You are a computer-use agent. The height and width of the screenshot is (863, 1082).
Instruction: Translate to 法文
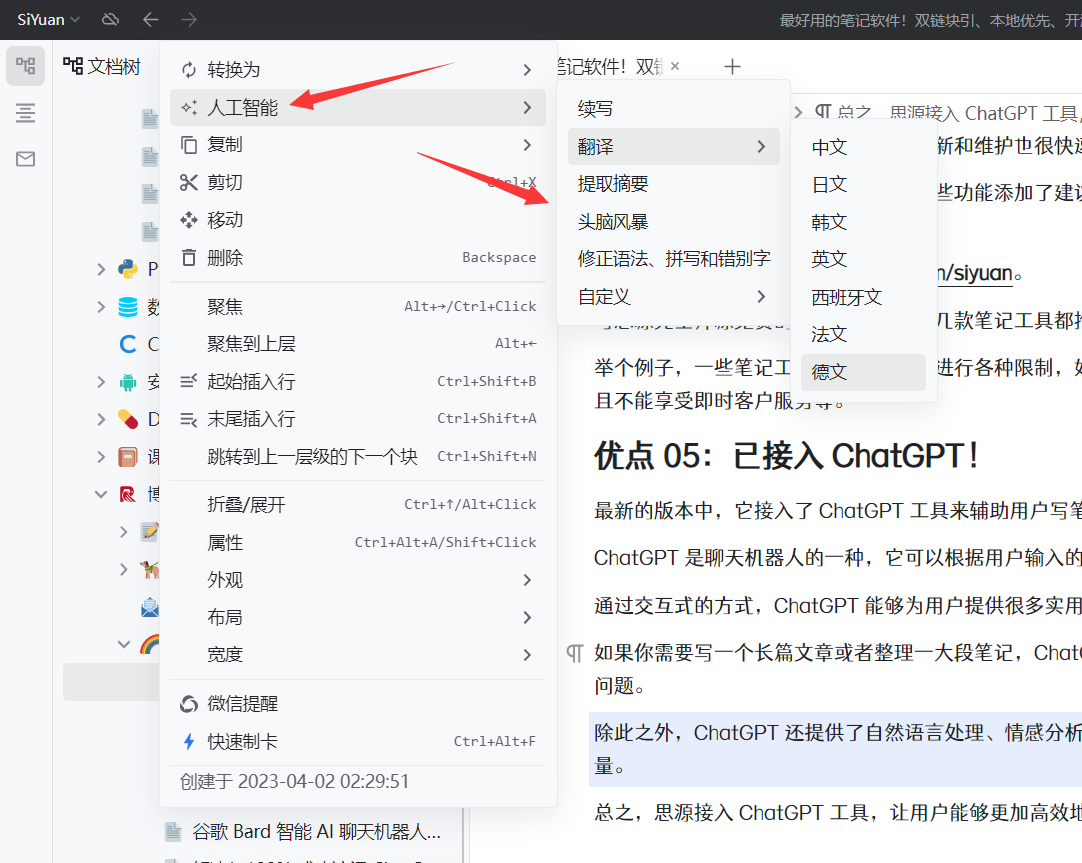coord(863,335)
